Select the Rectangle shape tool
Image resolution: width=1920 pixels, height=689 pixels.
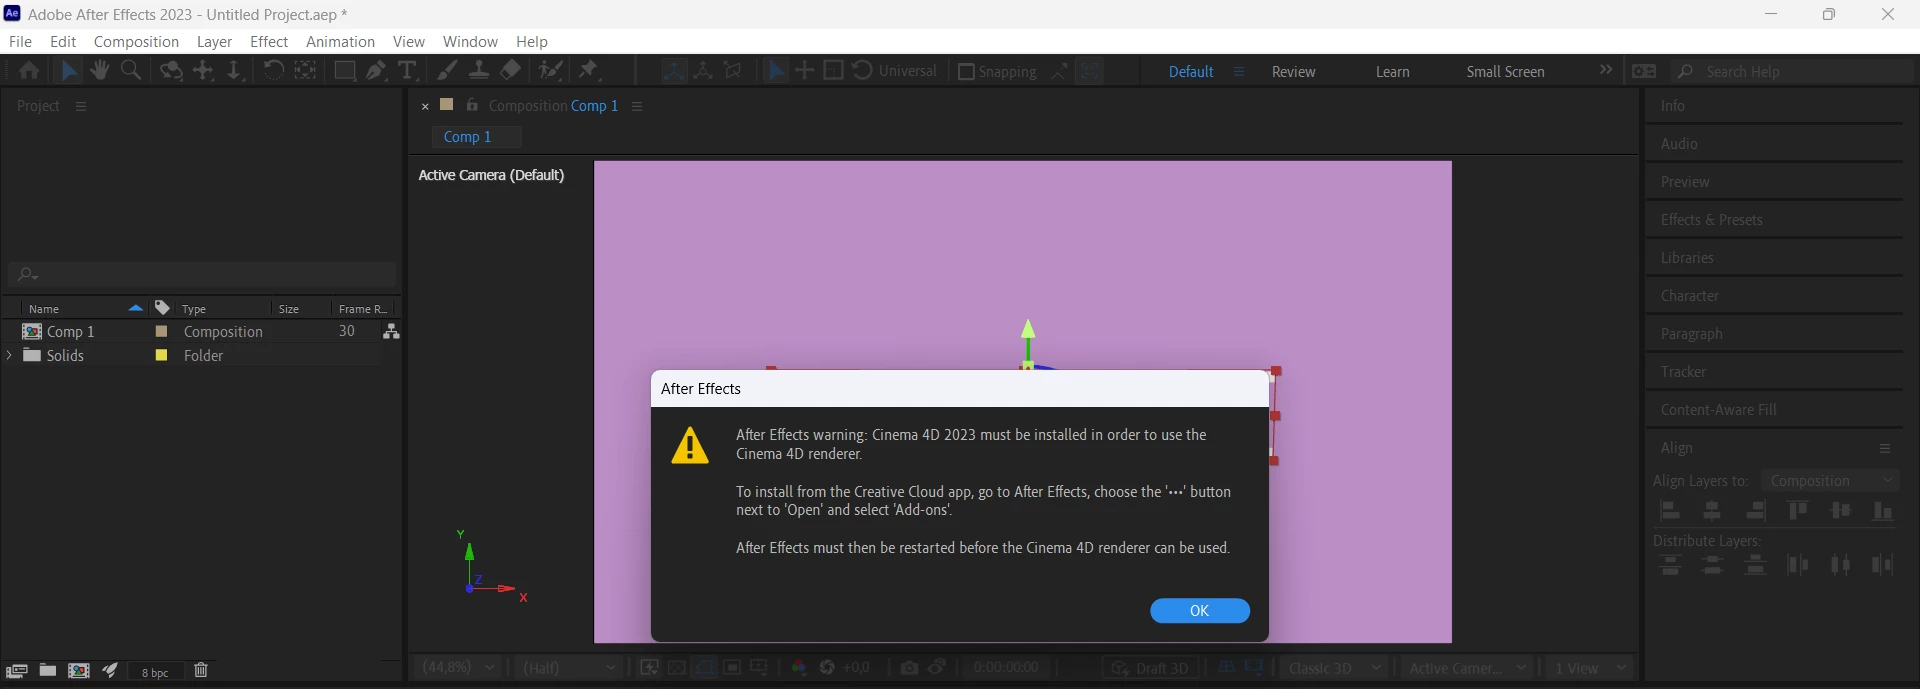click(x=345, y=71)
